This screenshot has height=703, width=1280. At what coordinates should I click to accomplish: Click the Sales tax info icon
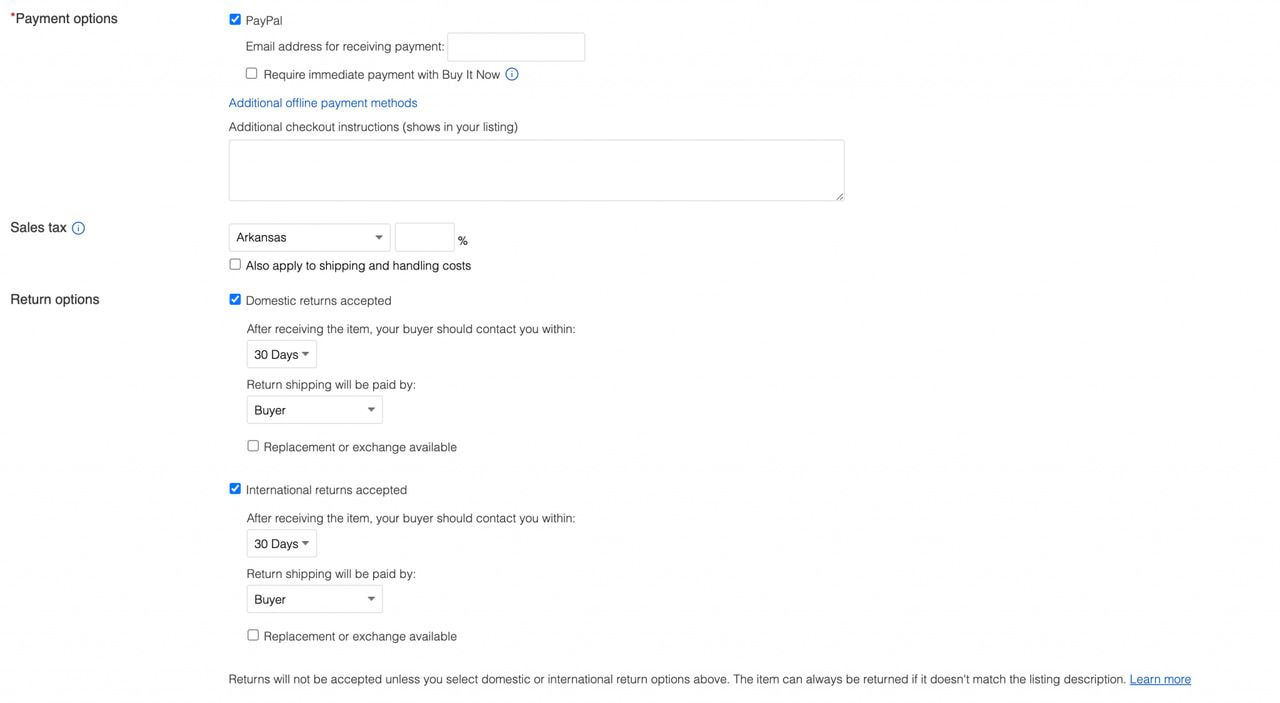(x=78, y=228)
